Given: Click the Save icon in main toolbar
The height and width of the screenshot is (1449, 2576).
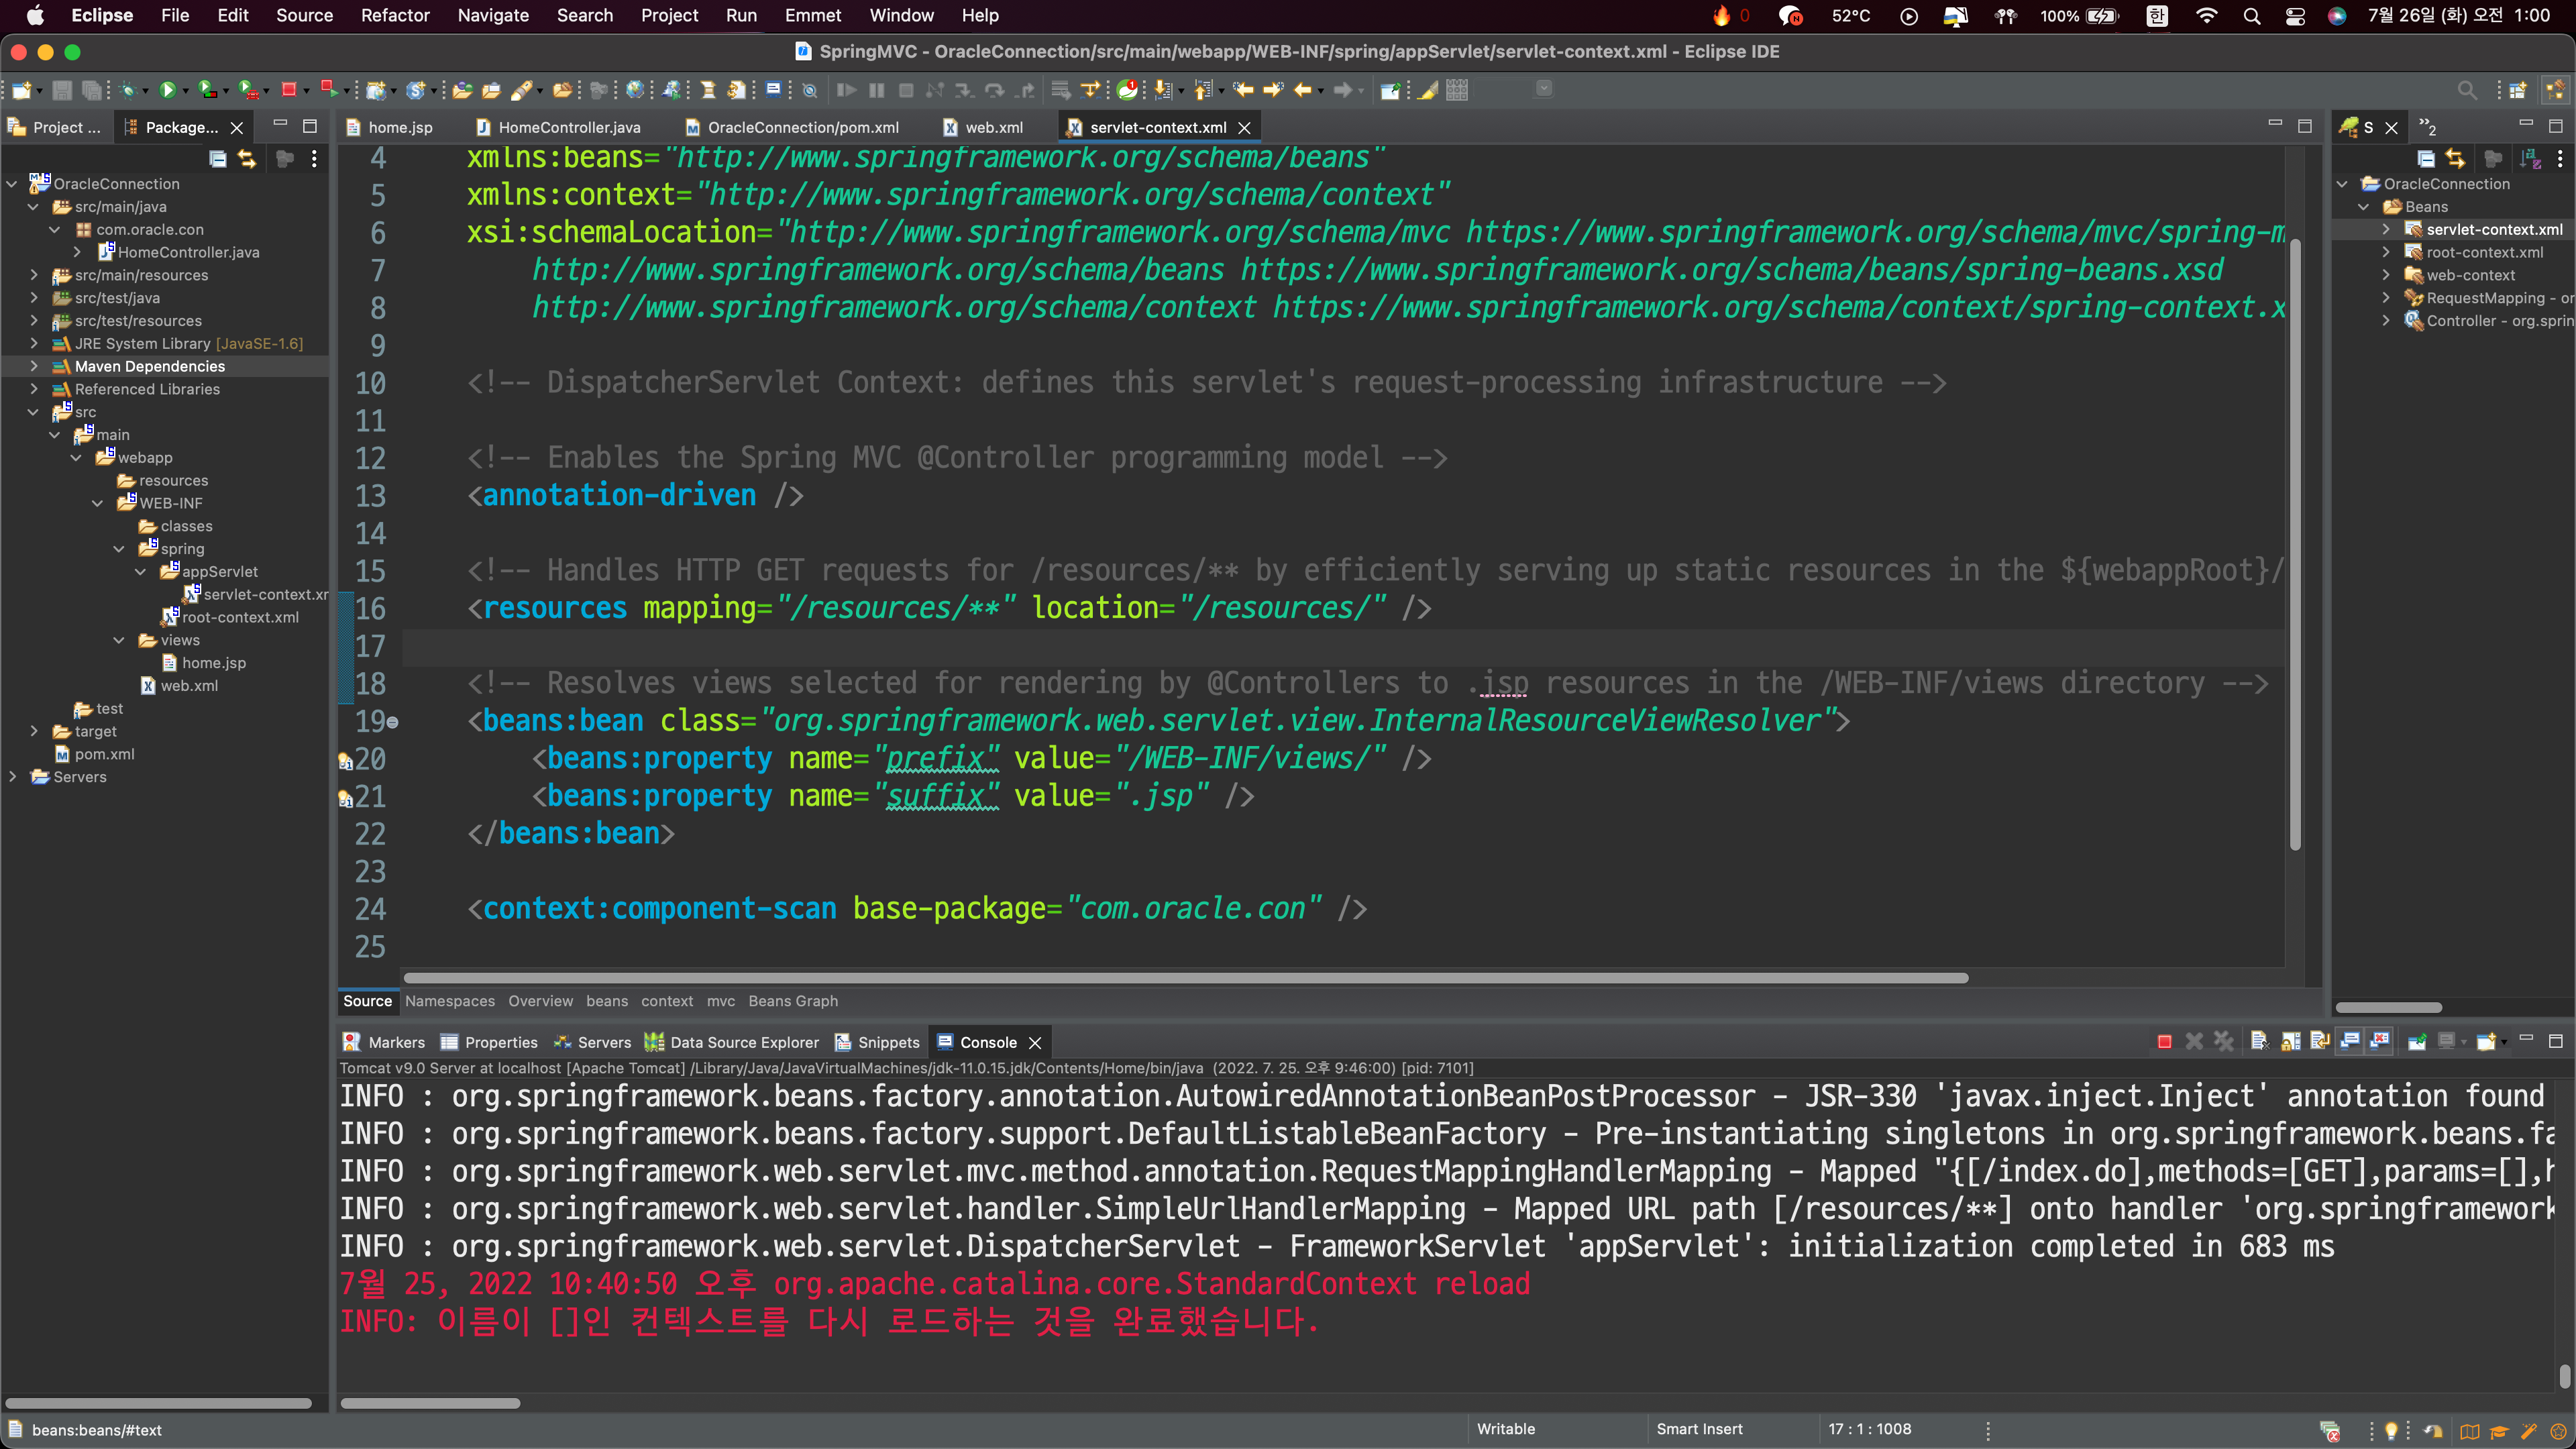Looking at the screenshot, I should click(62, 90).
